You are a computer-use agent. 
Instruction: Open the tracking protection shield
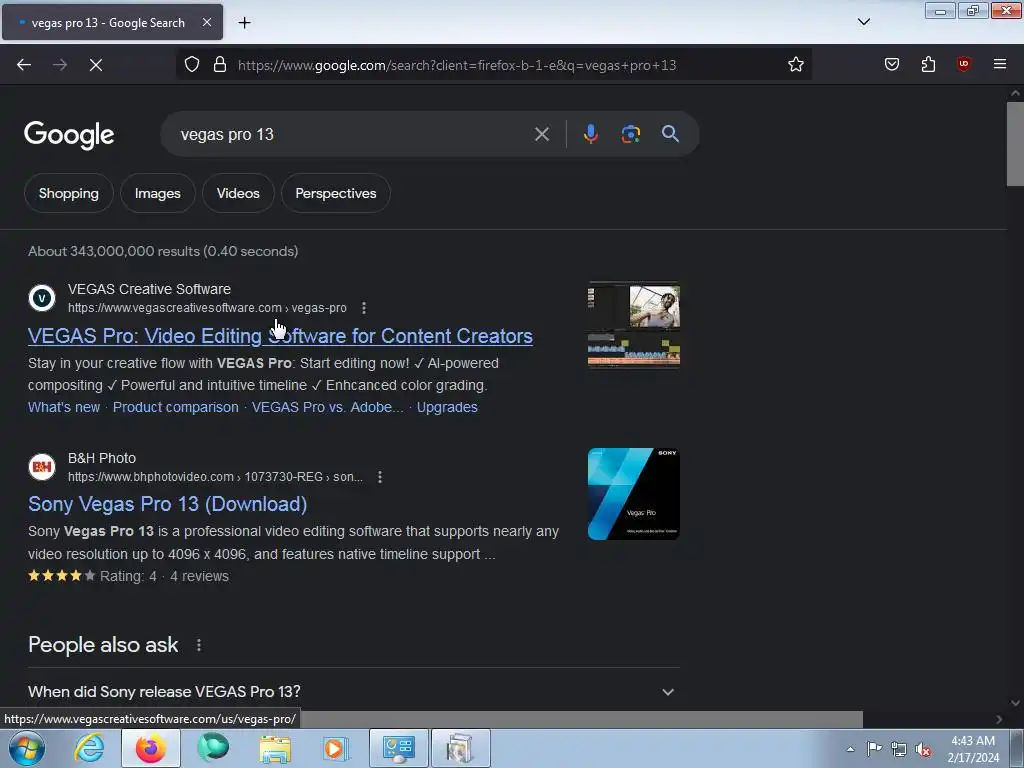tap(192, 64)
